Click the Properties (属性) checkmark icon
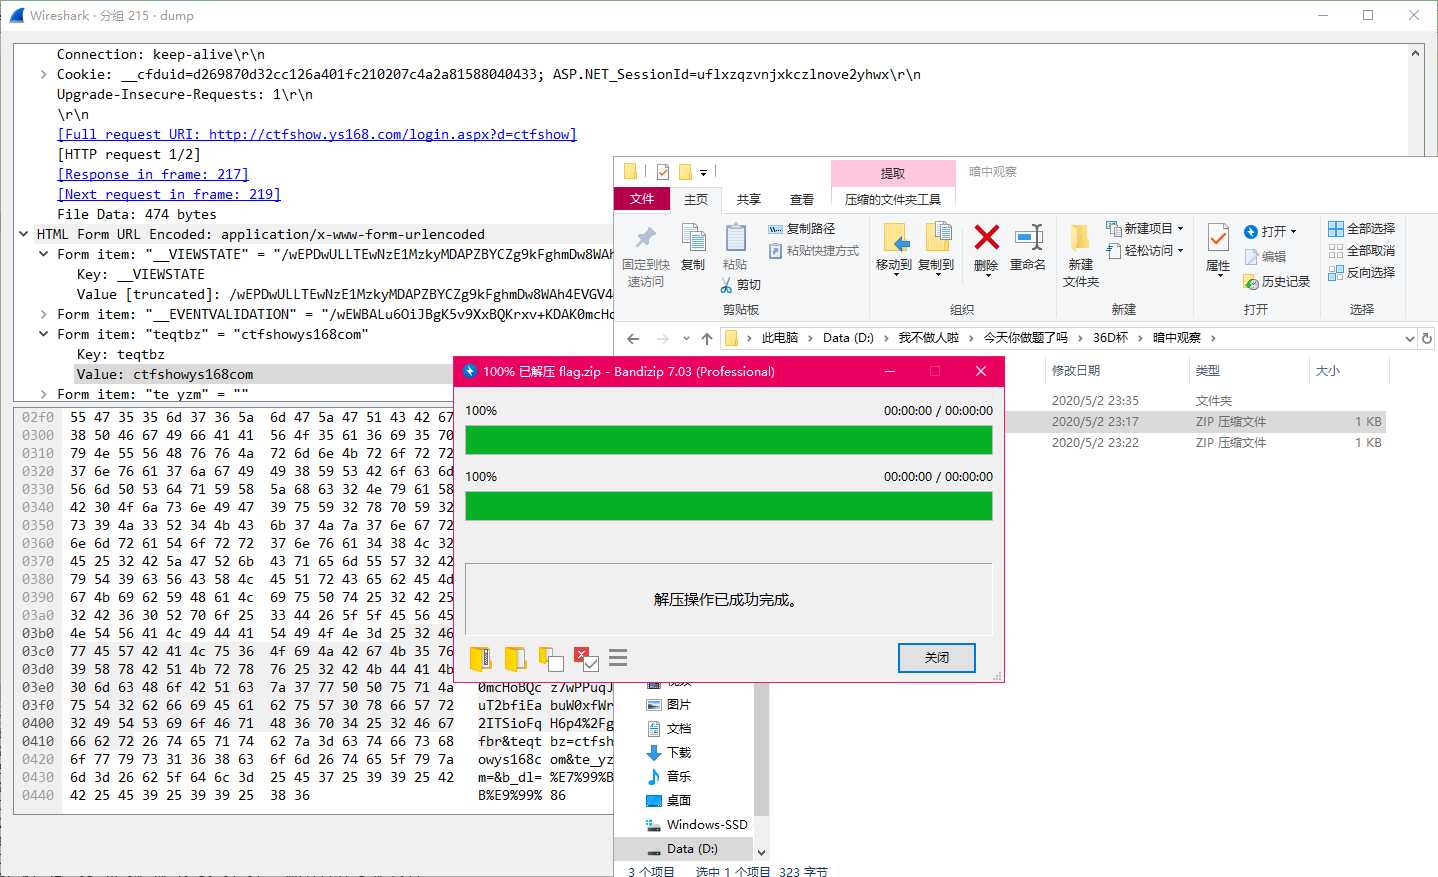This screenshot has width=1438, height=877. [1218, 238]
